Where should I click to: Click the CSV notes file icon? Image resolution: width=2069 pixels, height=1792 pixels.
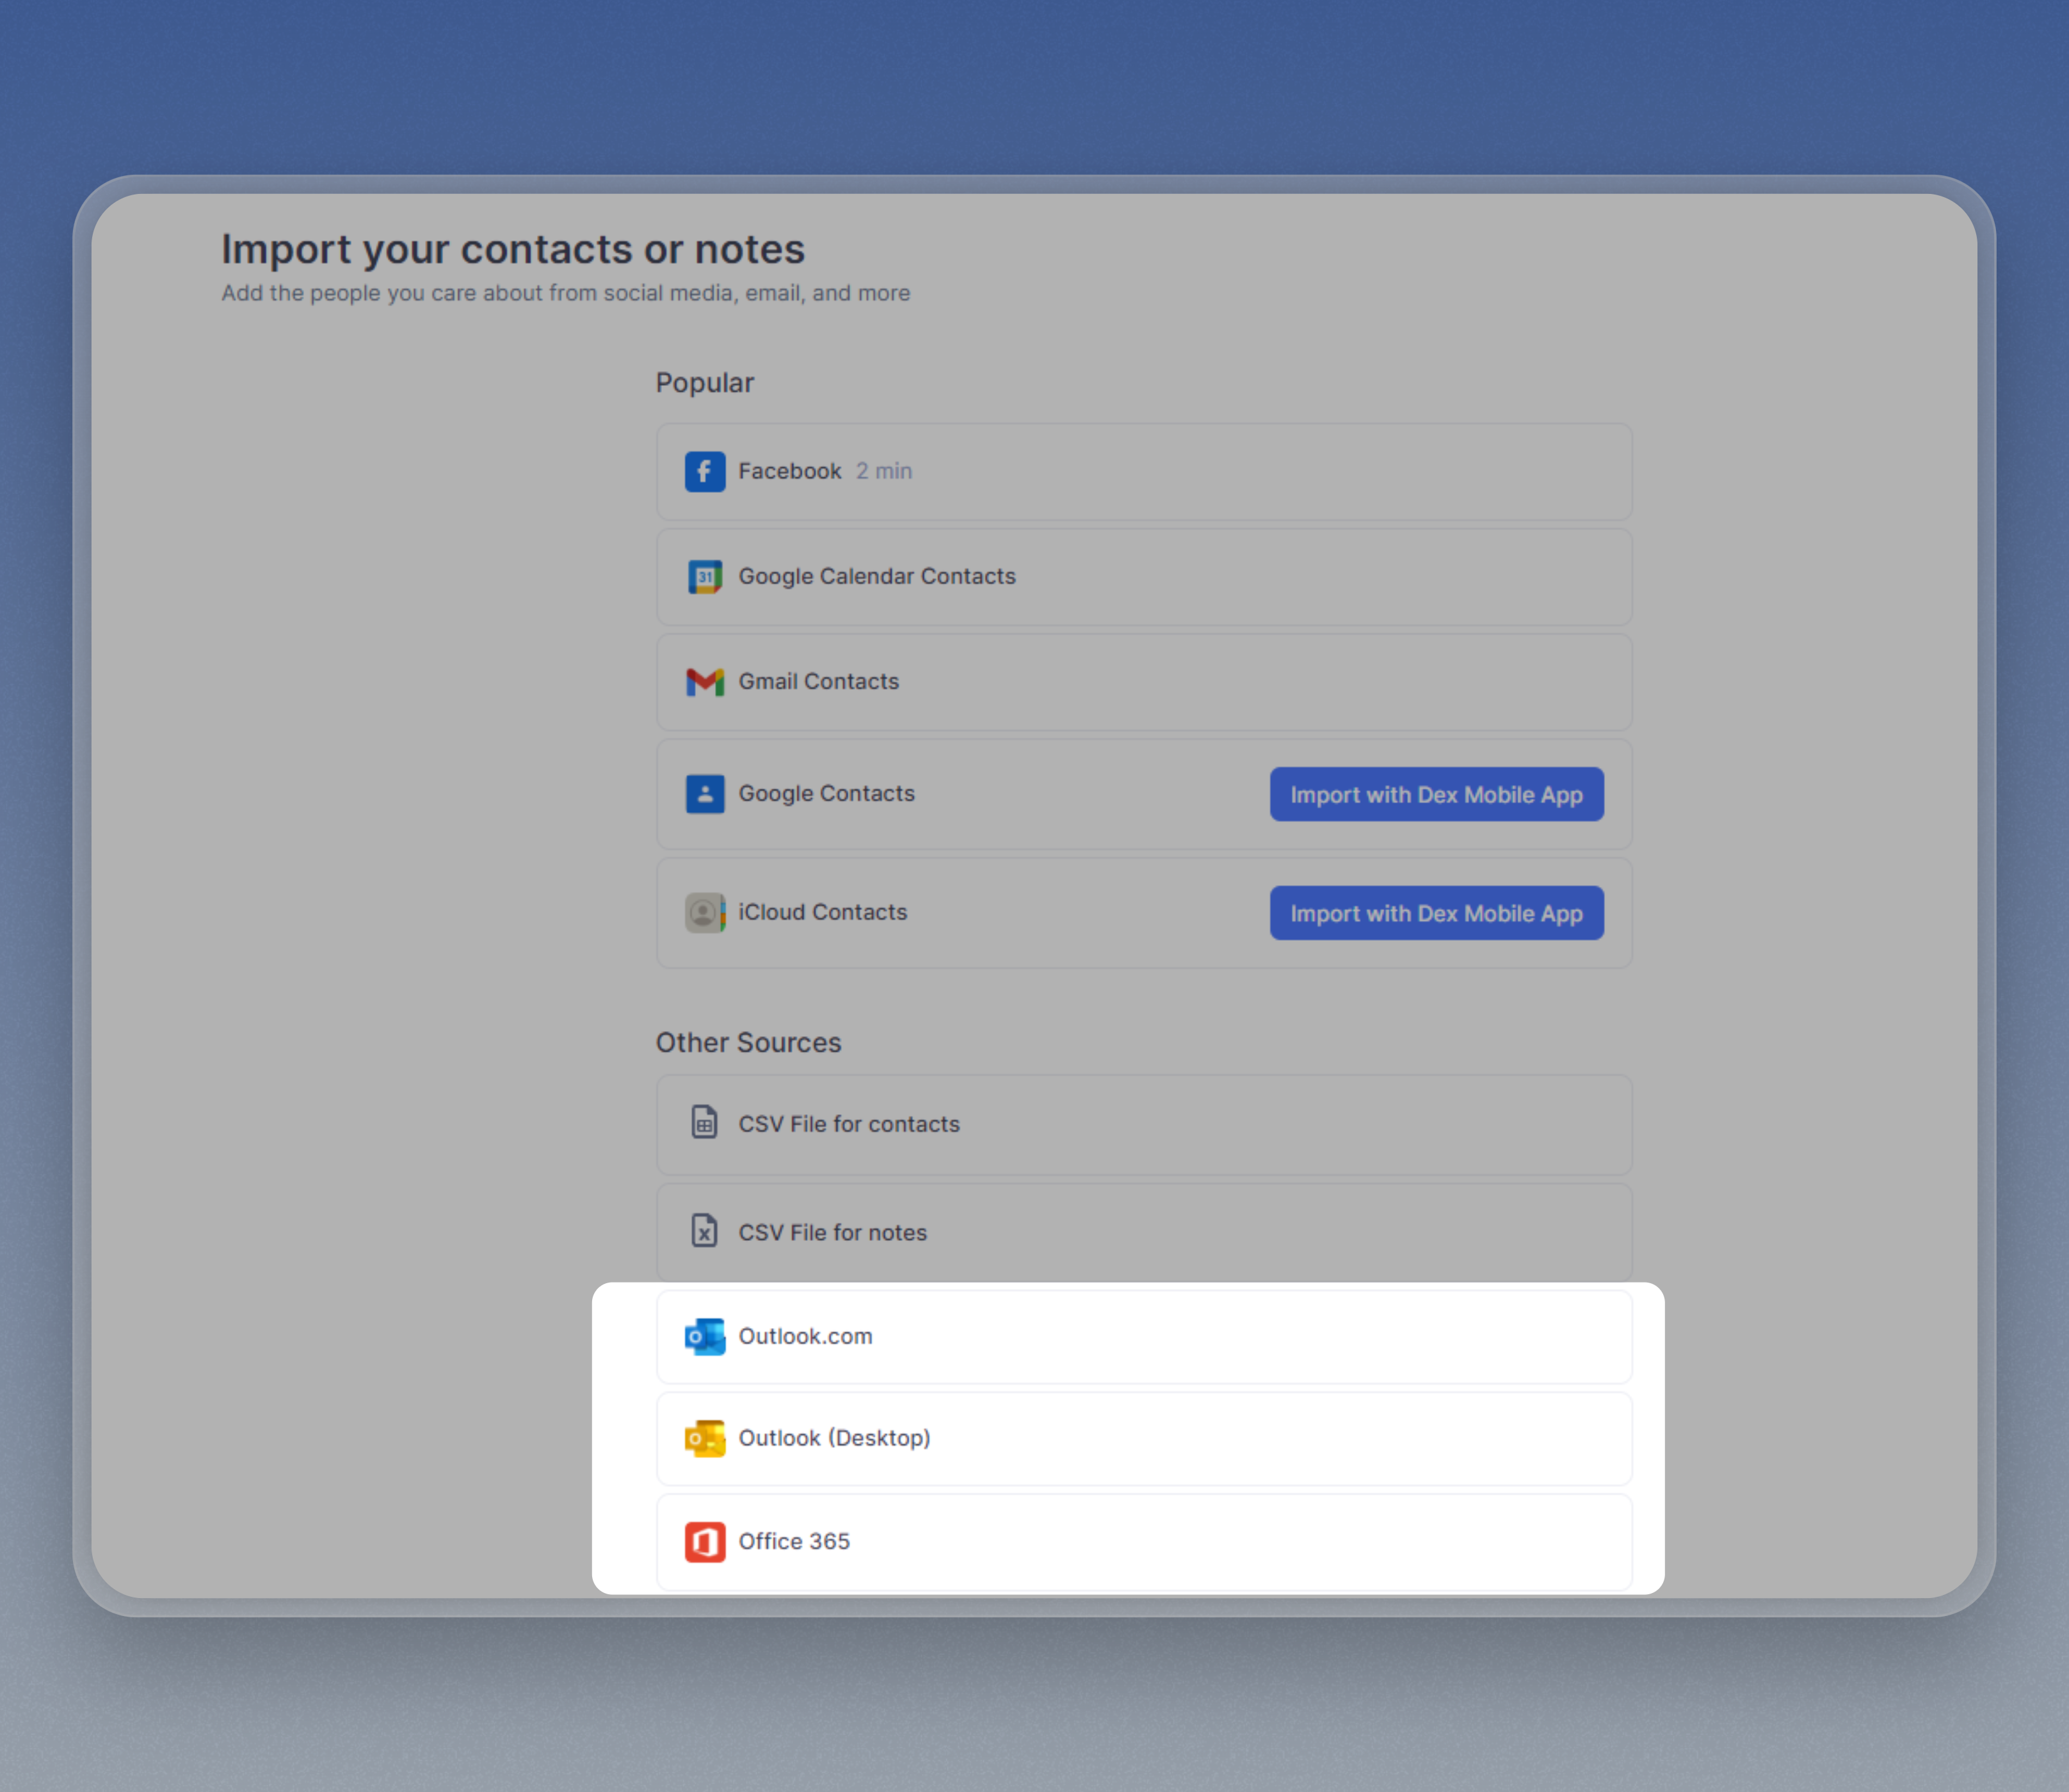click(x=704, y=1231)
